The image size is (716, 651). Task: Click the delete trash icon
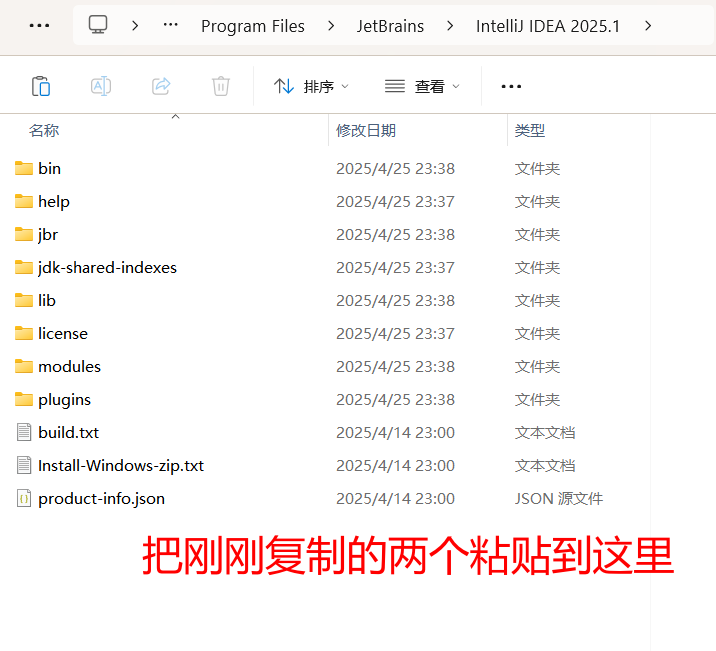[221, 86]
